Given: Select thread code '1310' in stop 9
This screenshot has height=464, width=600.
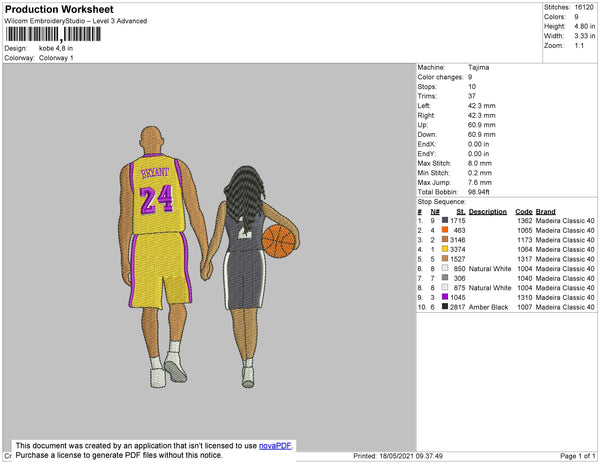Looking at the screenshot, I should pos(525,297).
